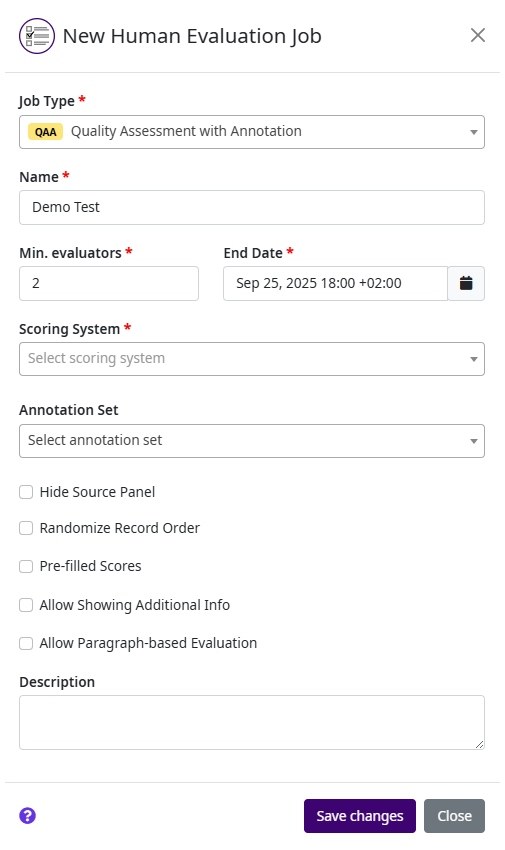Open the Select scoring system dropdown

[x=252, y=359]
